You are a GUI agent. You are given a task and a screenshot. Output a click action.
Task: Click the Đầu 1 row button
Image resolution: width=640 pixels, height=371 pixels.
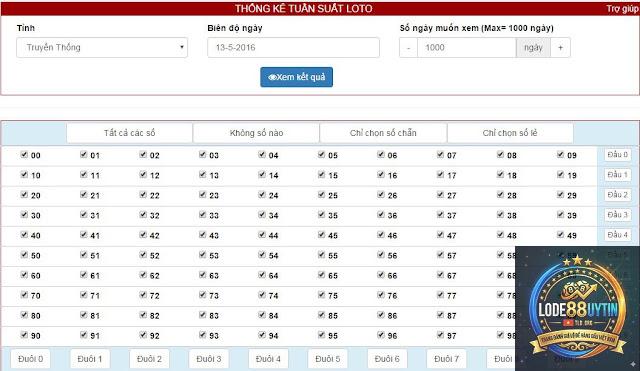click(x=618, y=175)
